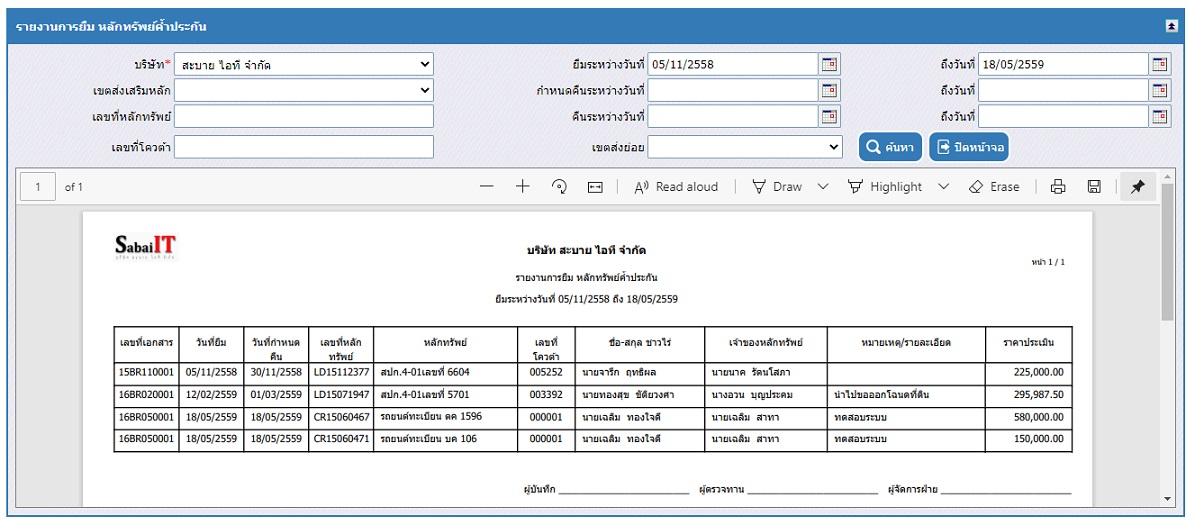Activate the Highlight tool
This screenshot has height=525, width=1195.
click(x=885, y=187)
